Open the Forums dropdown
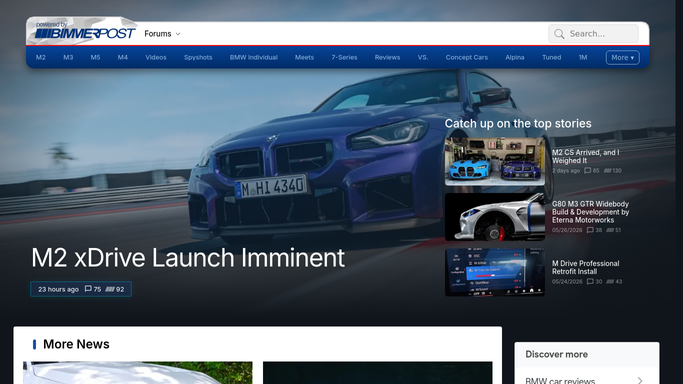 (x=162, y=34)
